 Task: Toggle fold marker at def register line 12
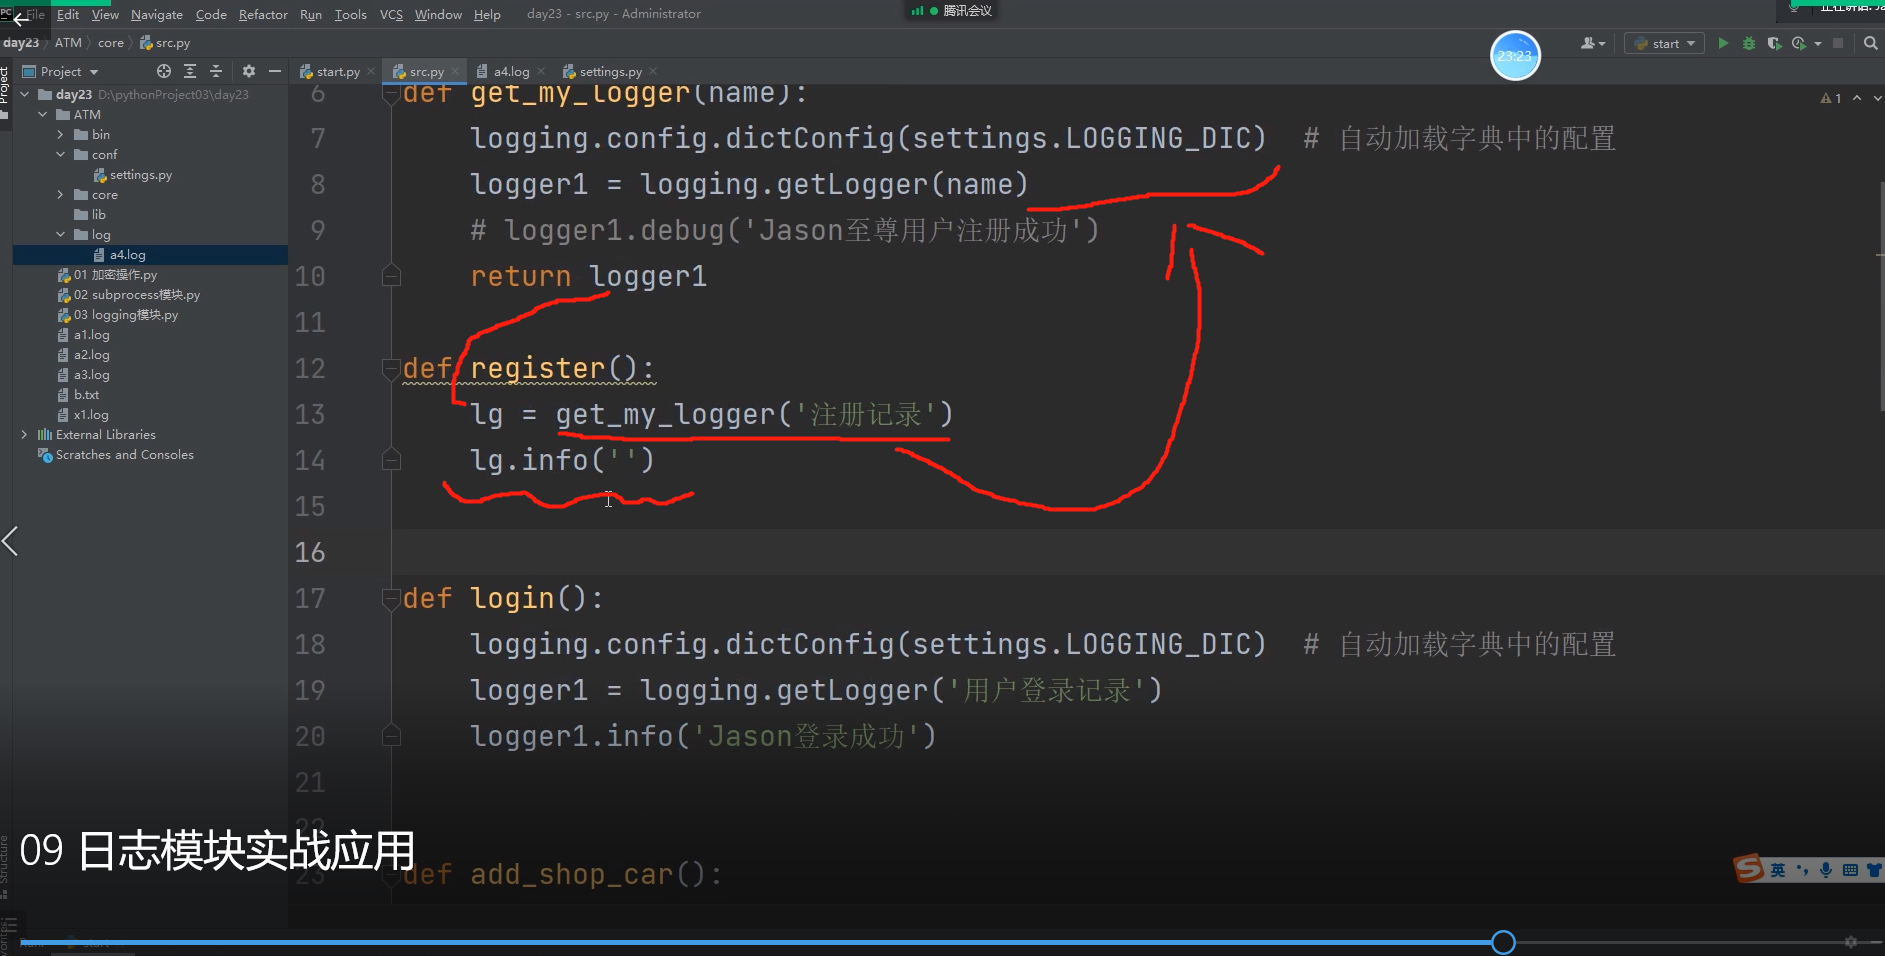tap(391, 369)
